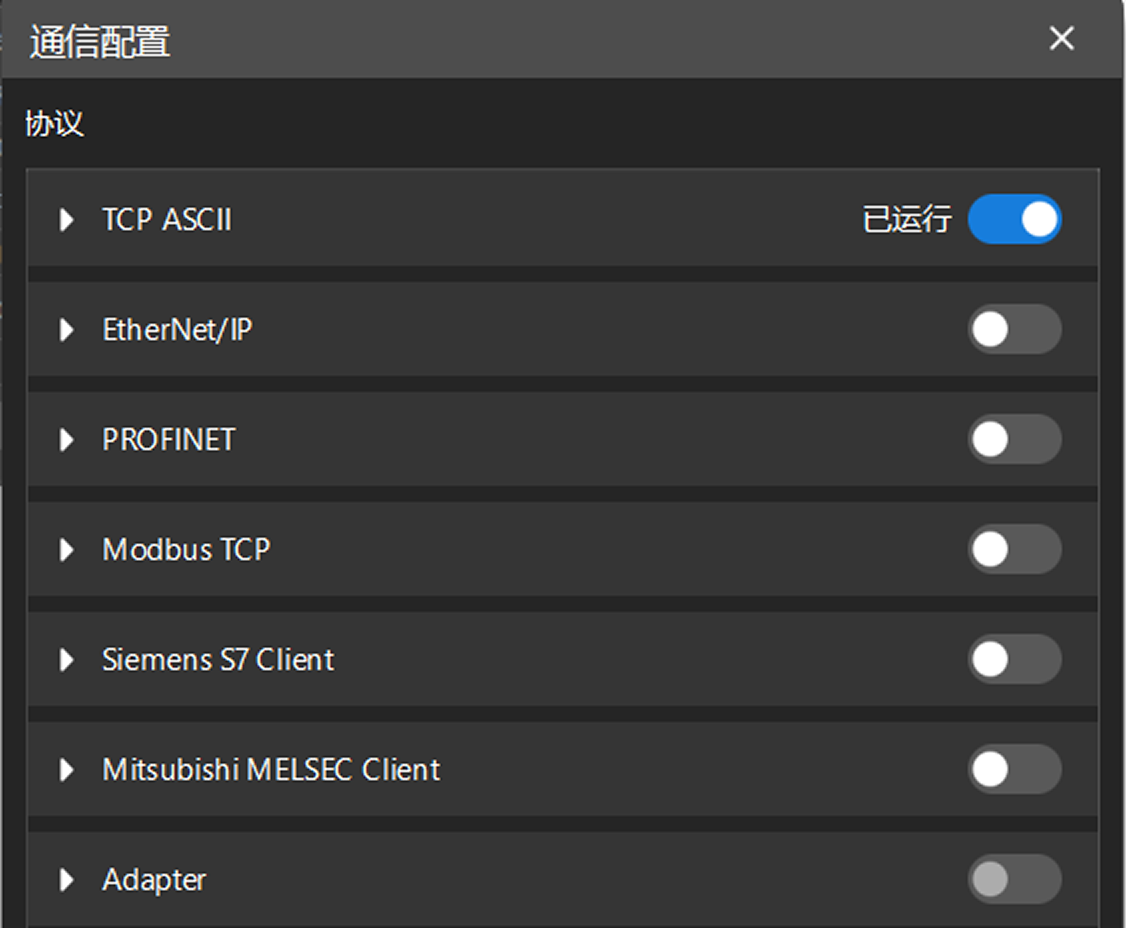Viewport: 1126px width, 928px height.
Task: Close the 通信配置 dialog
Action: pos(1061,39)
